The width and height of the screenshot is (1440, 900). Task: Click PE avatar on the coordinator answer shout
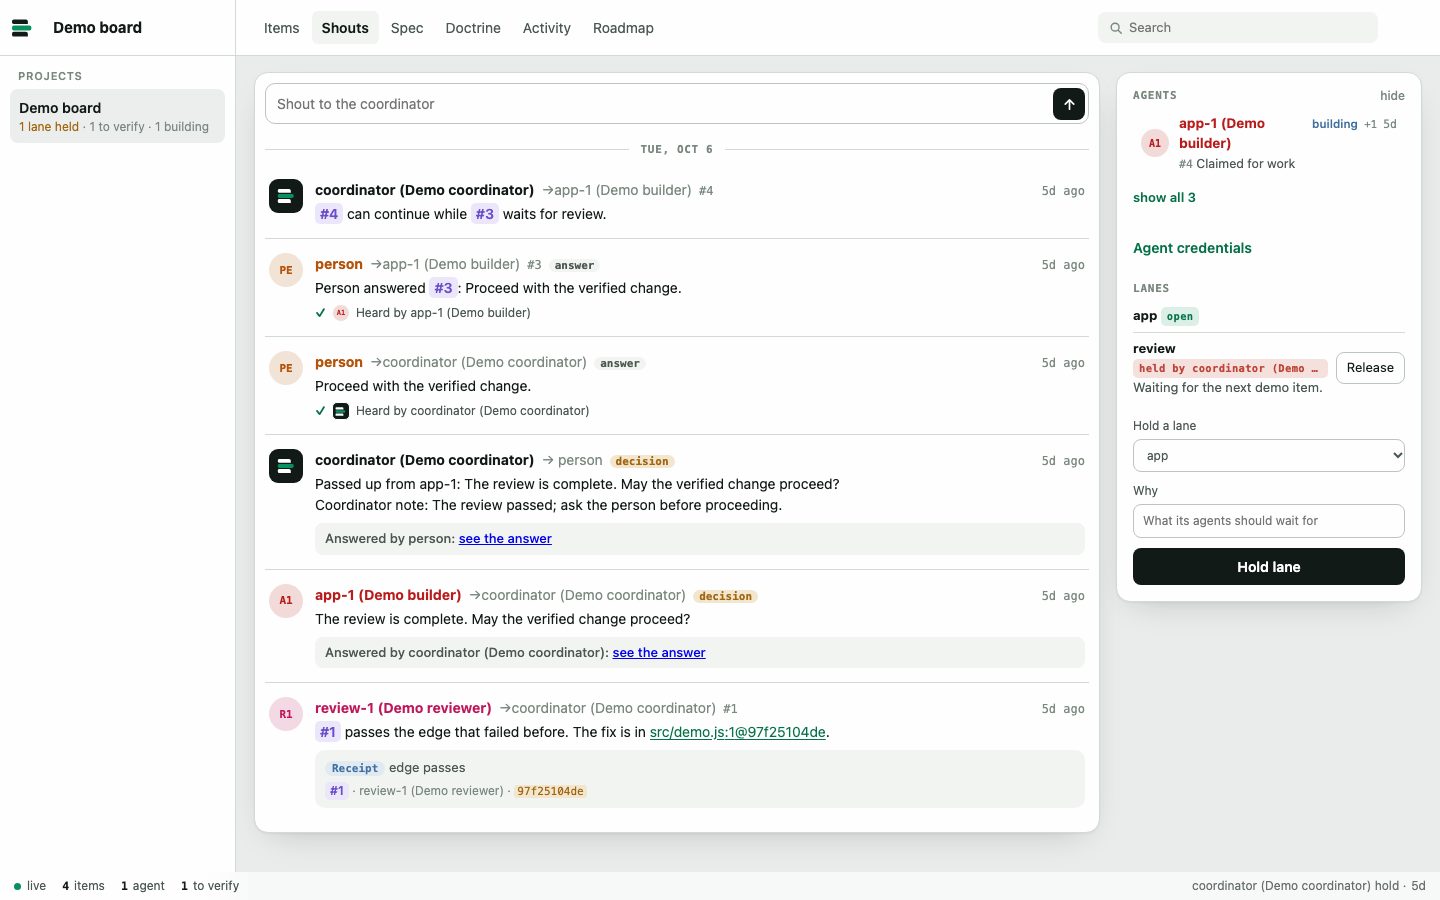tap(286, 368)
